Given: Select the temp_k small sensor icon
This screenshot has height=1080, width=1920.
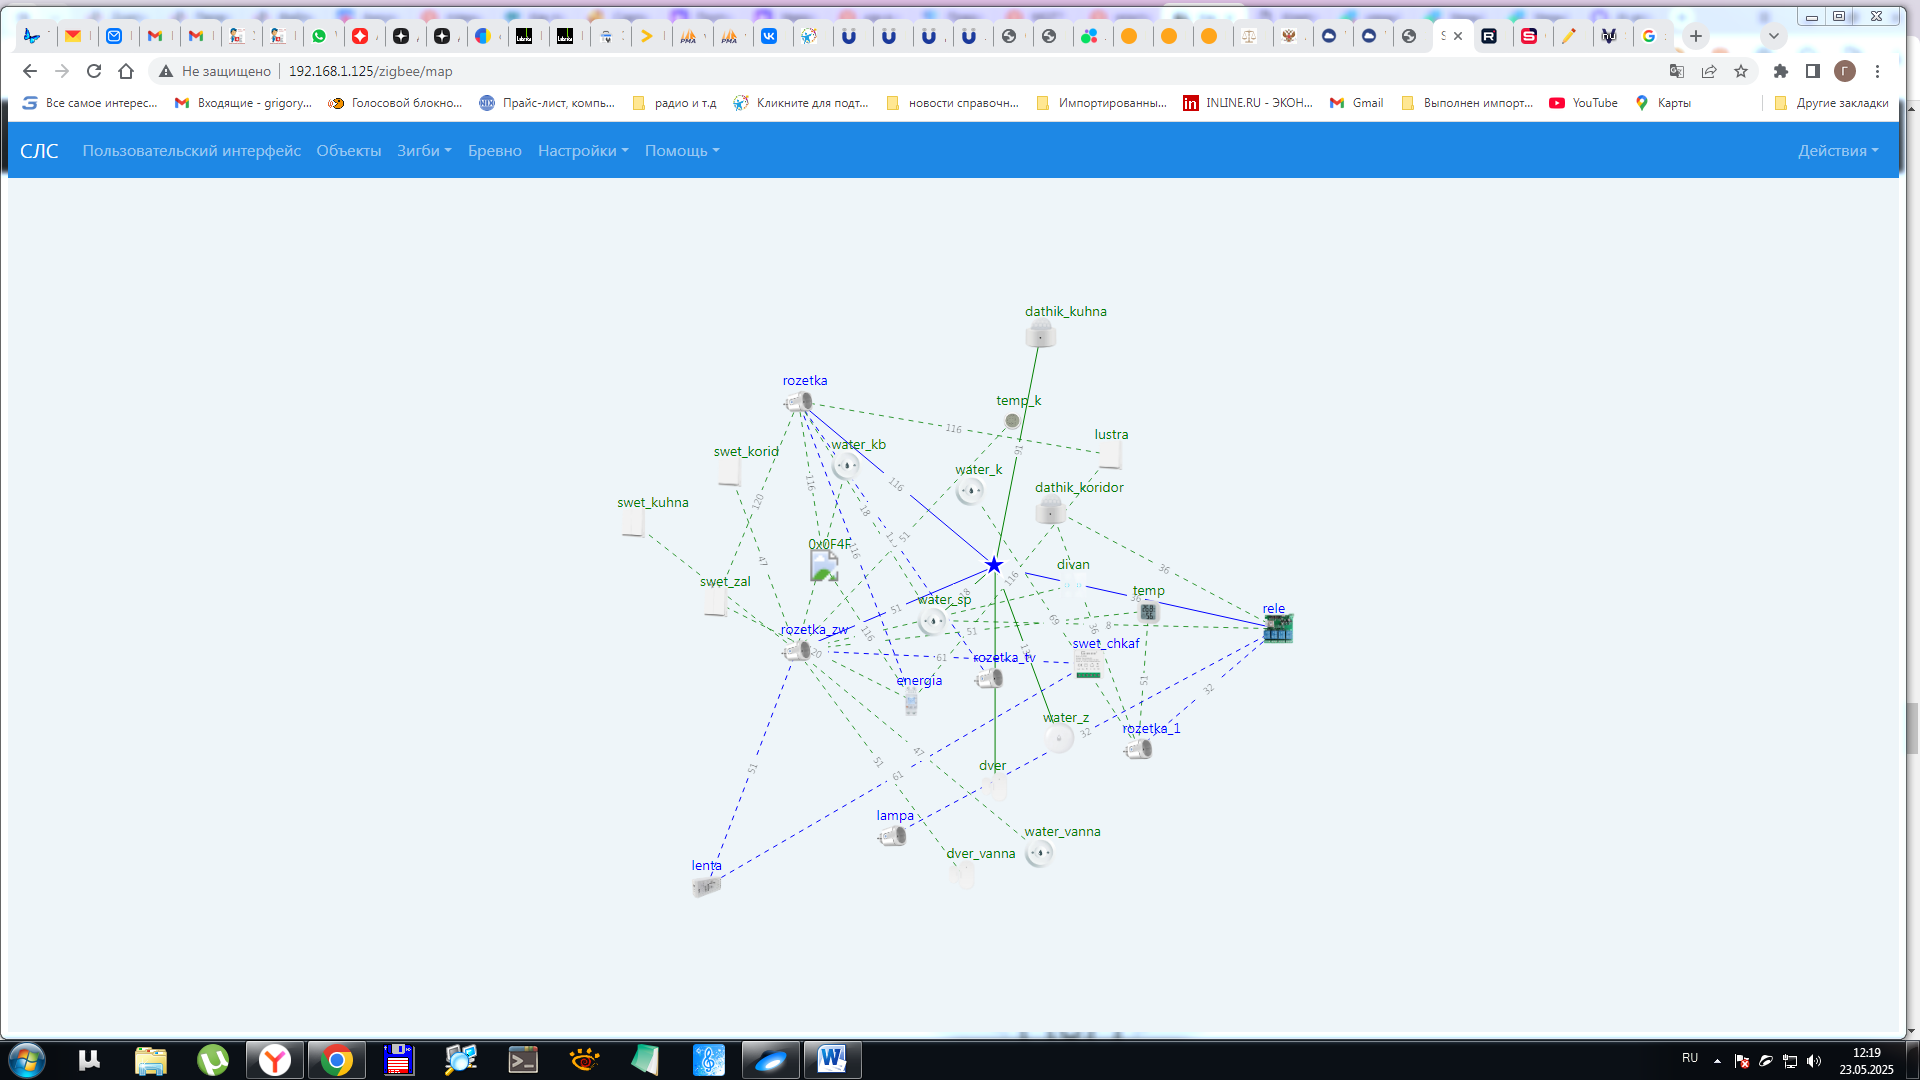Looking at the screenshot, I should [x=1012, y=421].
